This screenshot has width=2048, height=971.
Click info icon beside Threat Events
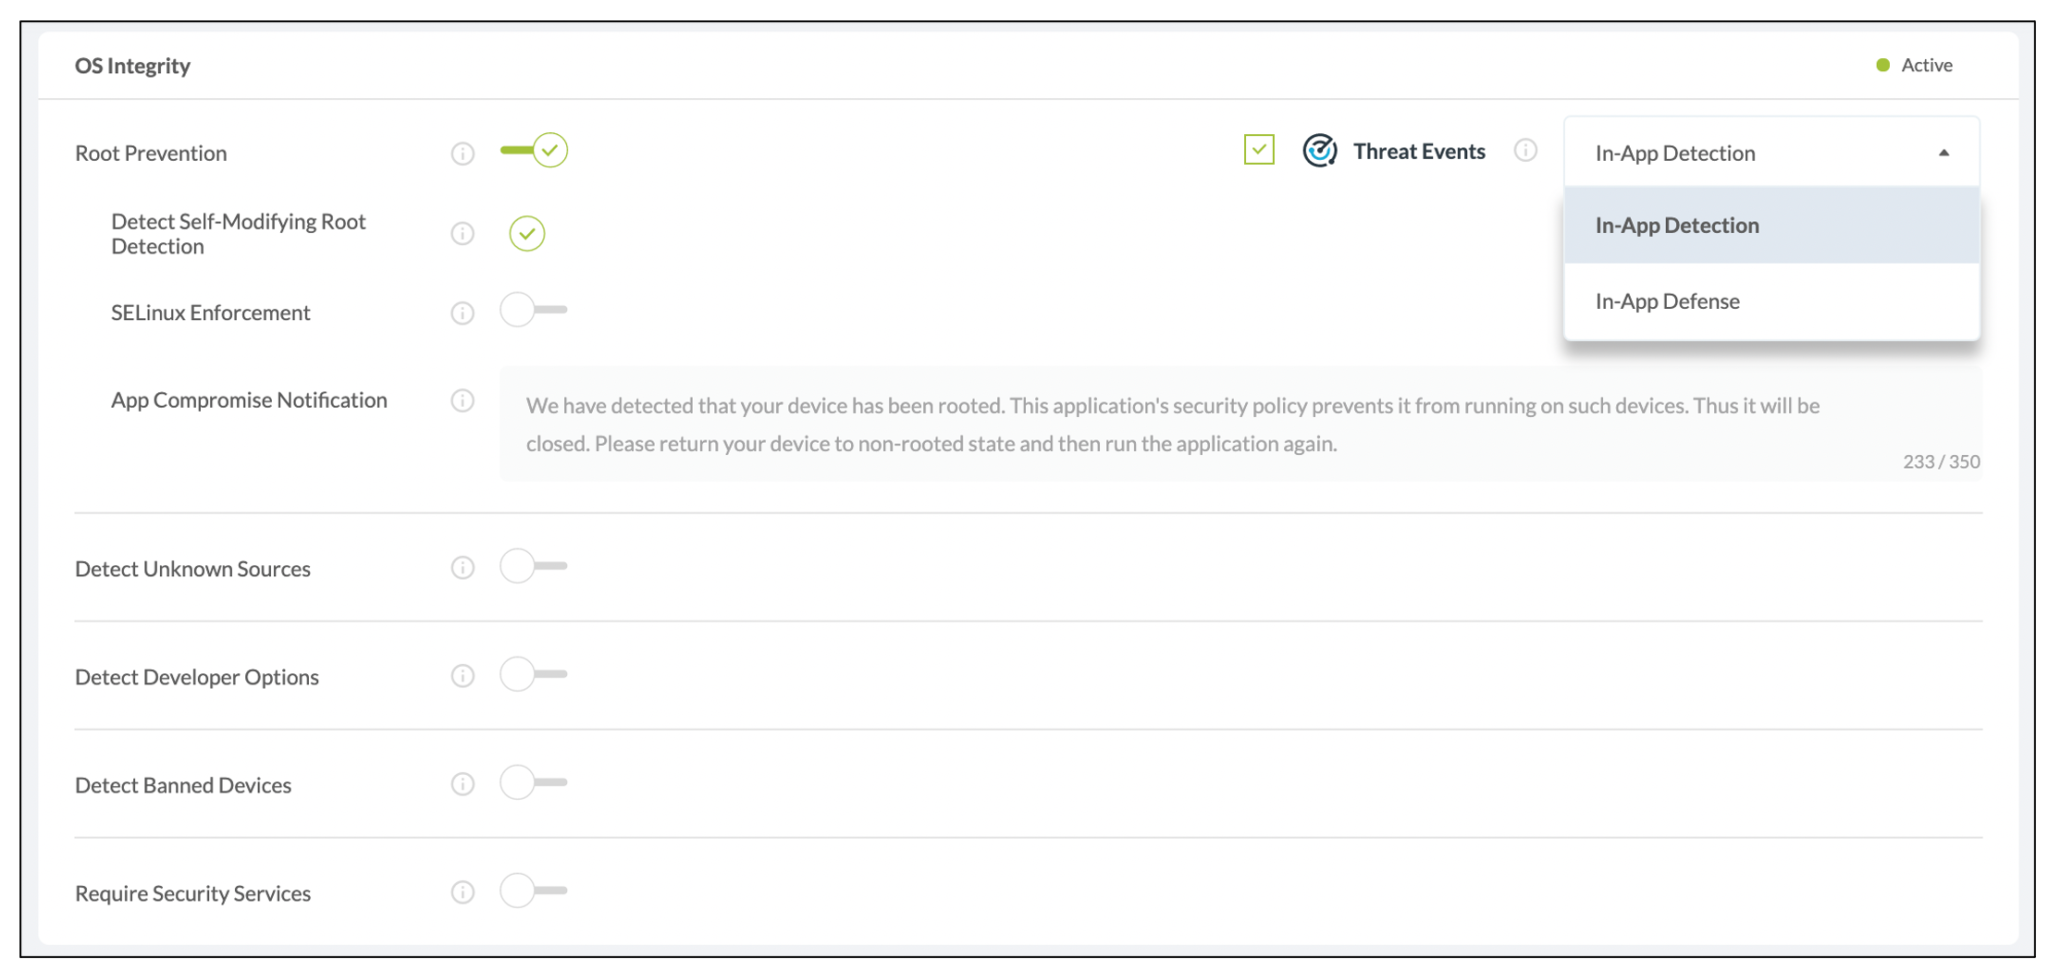pos(1525,150)
